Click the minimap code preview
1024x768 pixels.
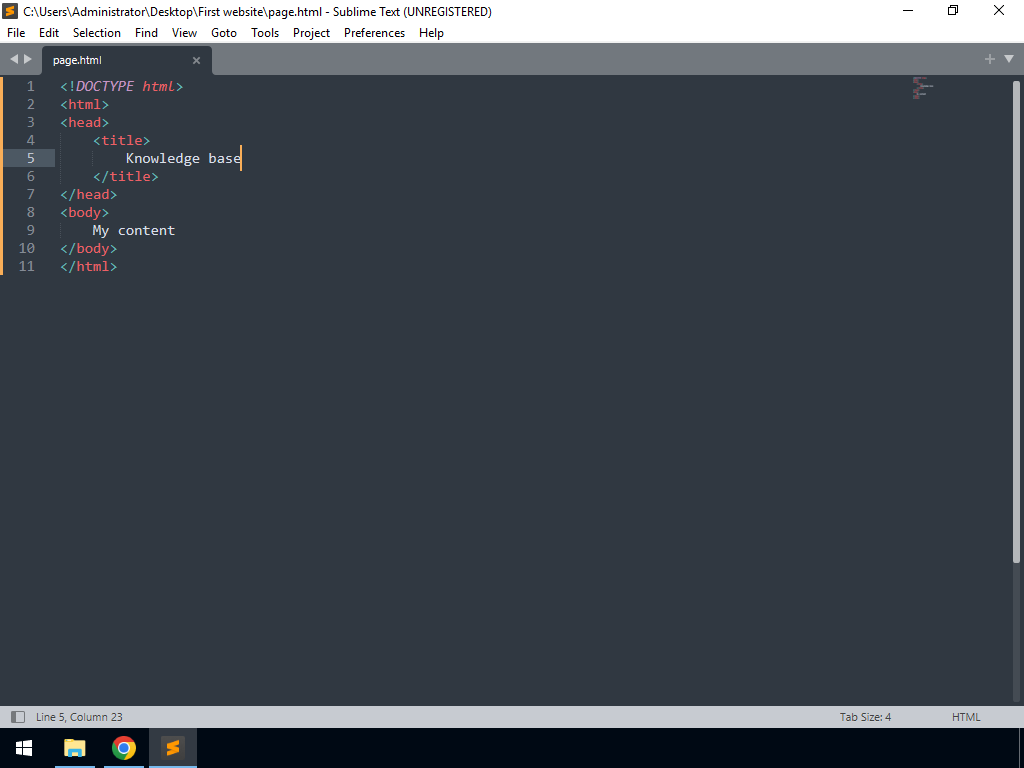pos(923,88)
